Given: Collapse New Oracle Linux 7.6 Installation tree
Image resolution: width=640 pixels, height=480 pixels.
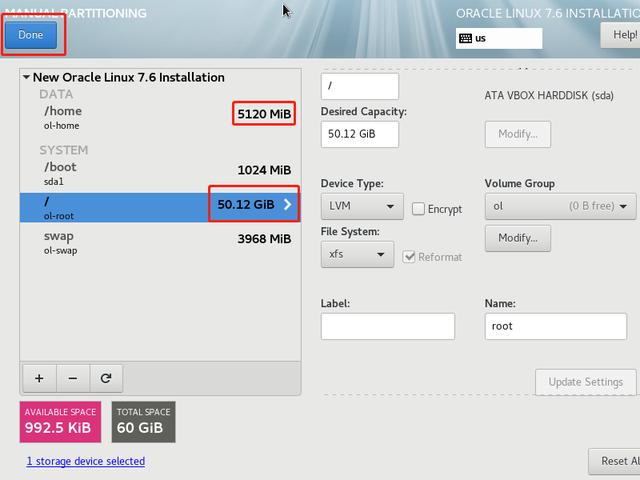Looking at the screenshot, I should tap(27, 77).
